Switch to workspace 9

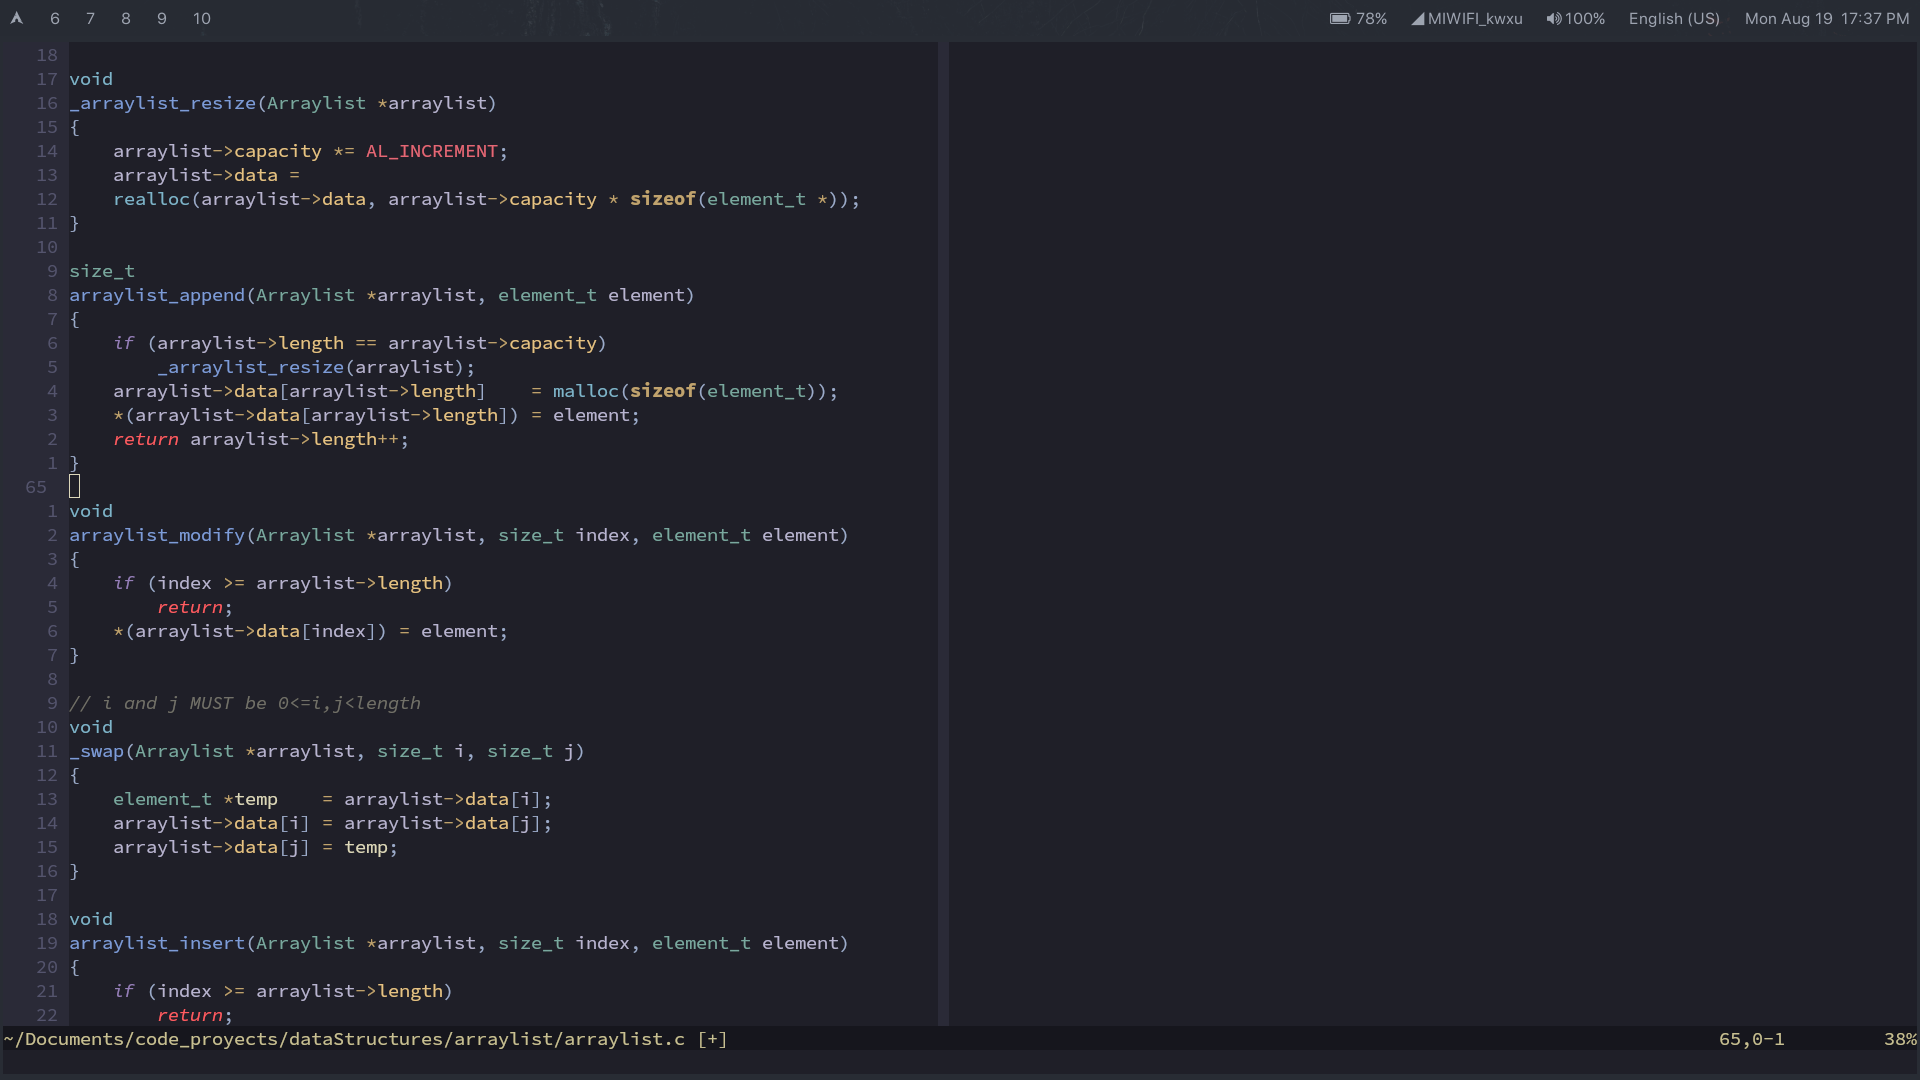(162, 18)
